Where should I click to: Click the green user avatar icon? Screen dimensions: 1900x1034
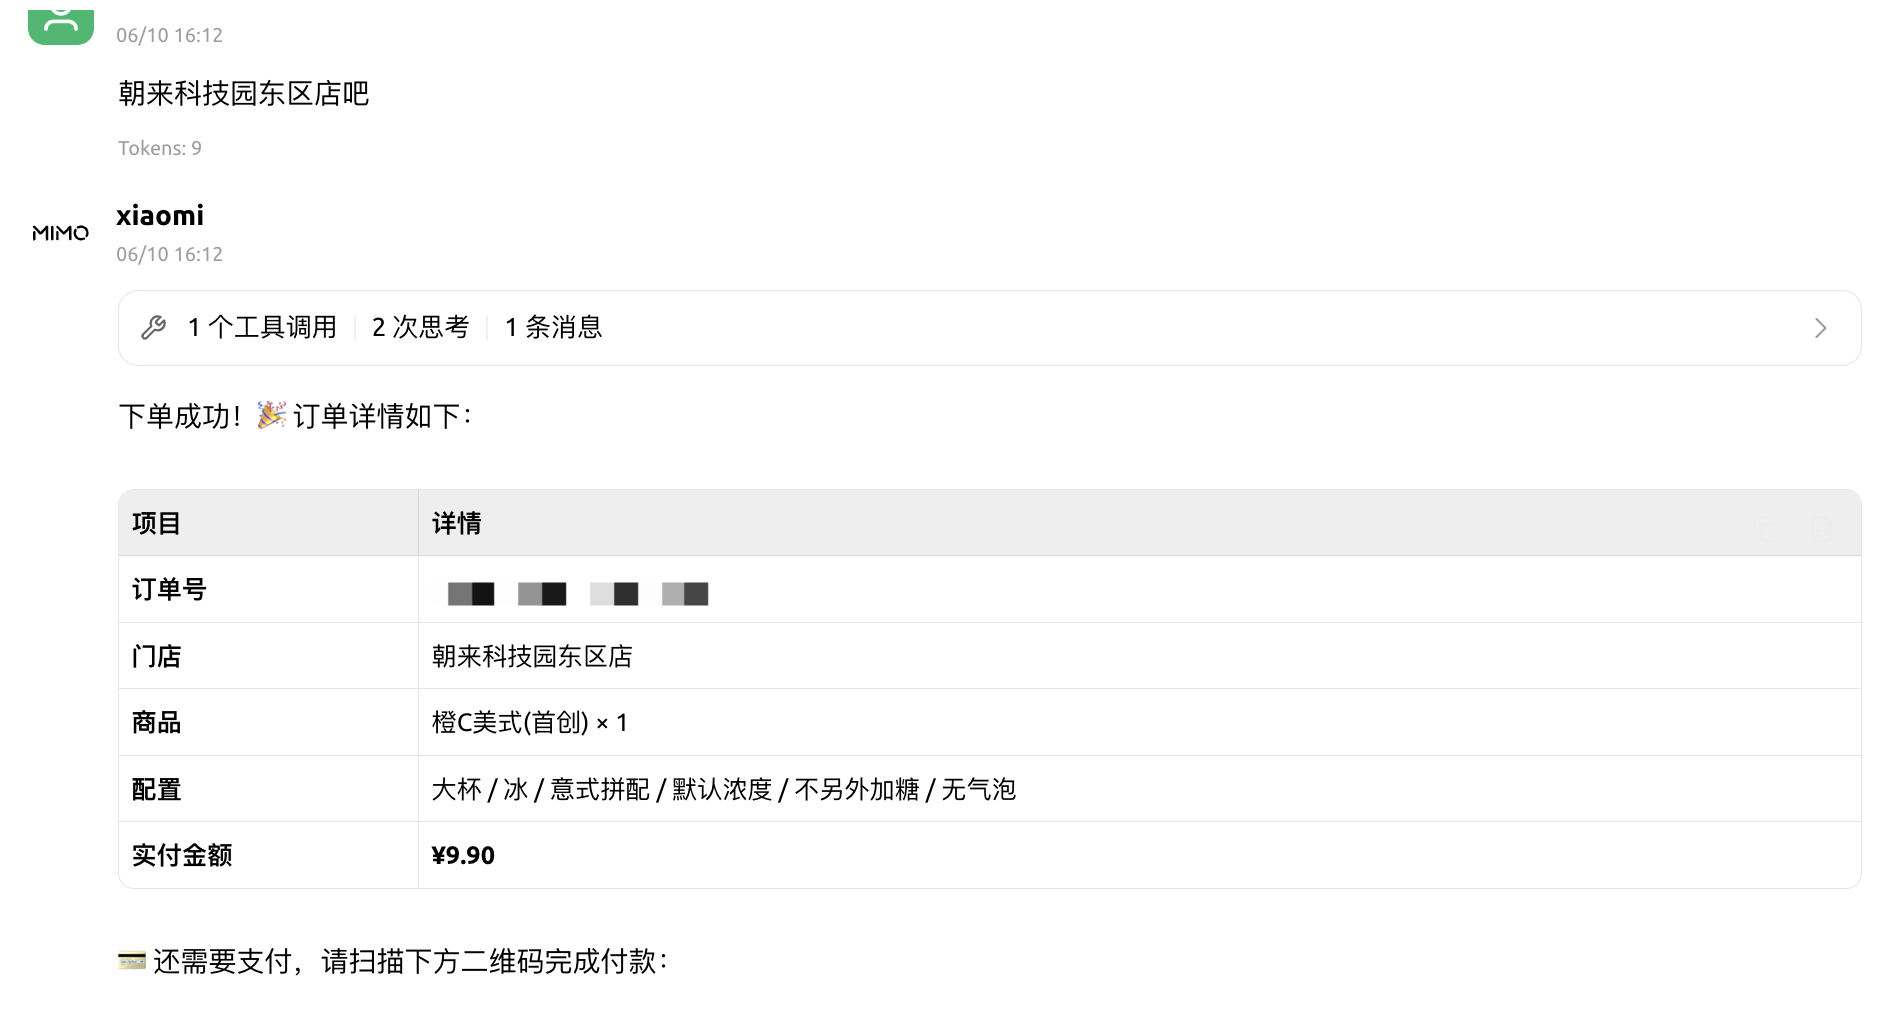(x=61, y=26)
